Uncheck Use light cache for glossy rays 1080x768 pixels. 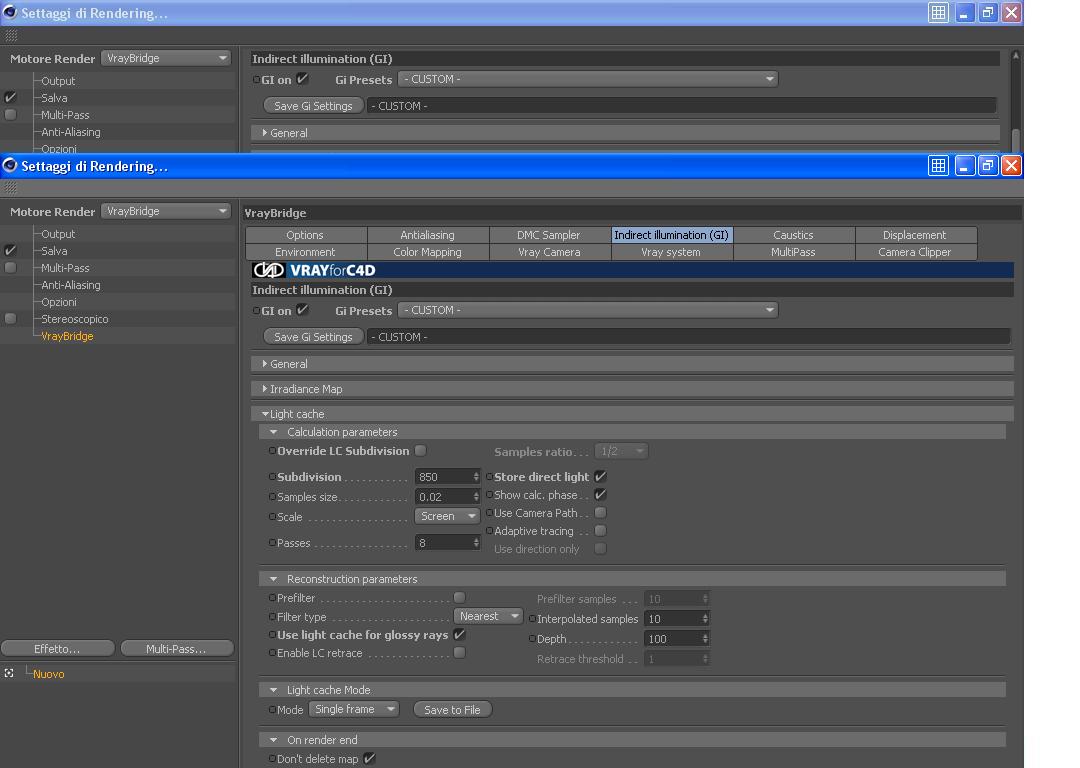pos(459,634)
